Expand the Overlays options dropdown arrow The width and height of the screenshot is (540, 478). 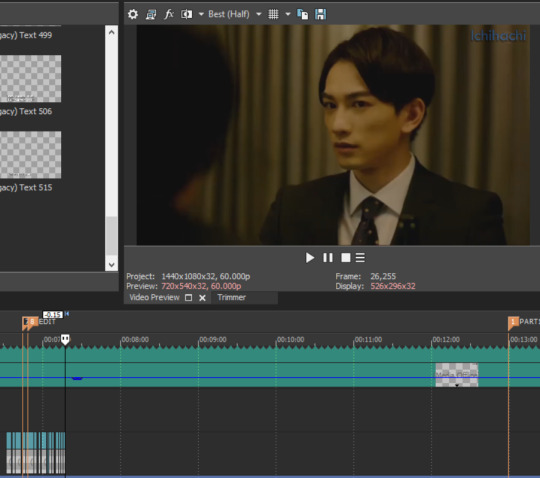click(288, 14)
